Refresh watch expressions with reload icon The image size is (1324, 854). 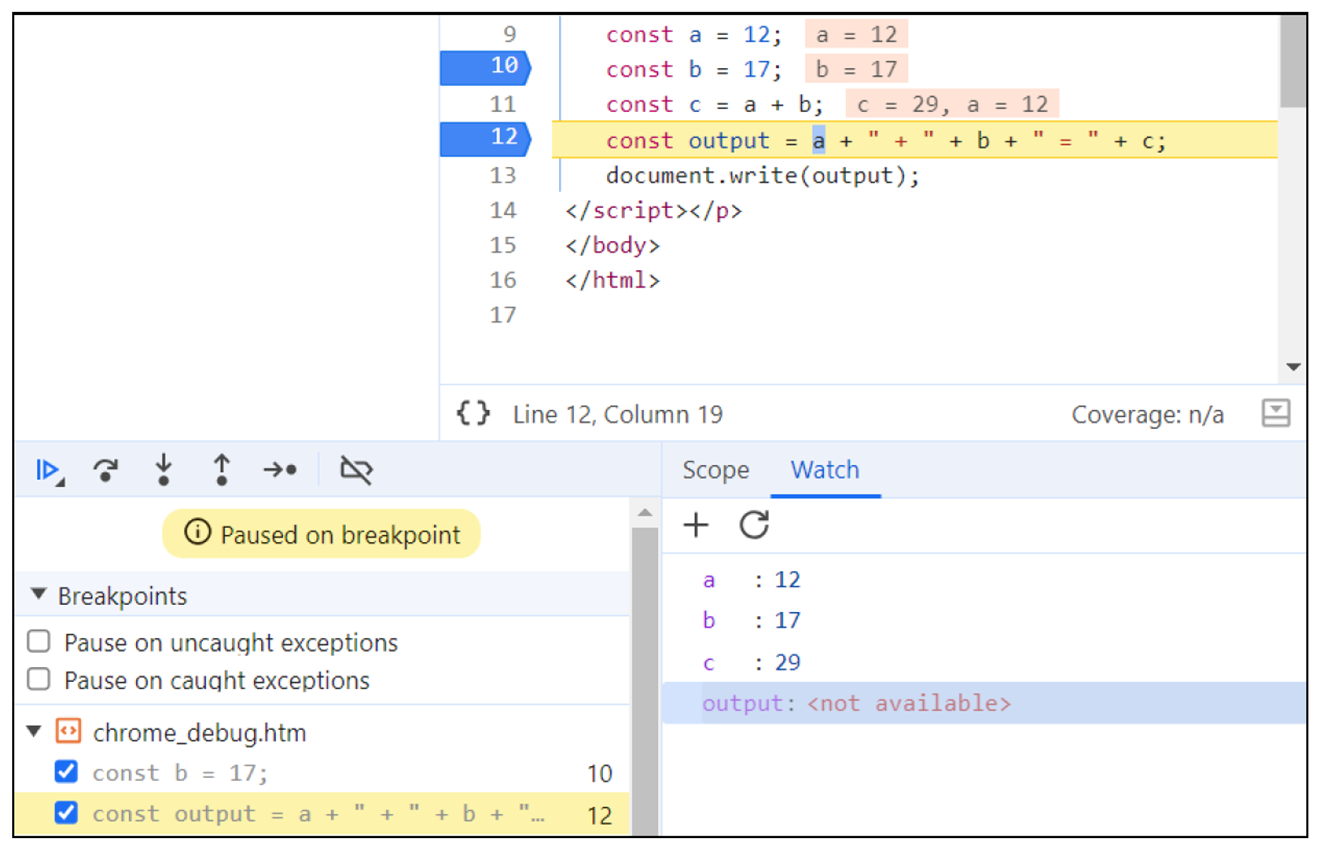click(755, 524)
